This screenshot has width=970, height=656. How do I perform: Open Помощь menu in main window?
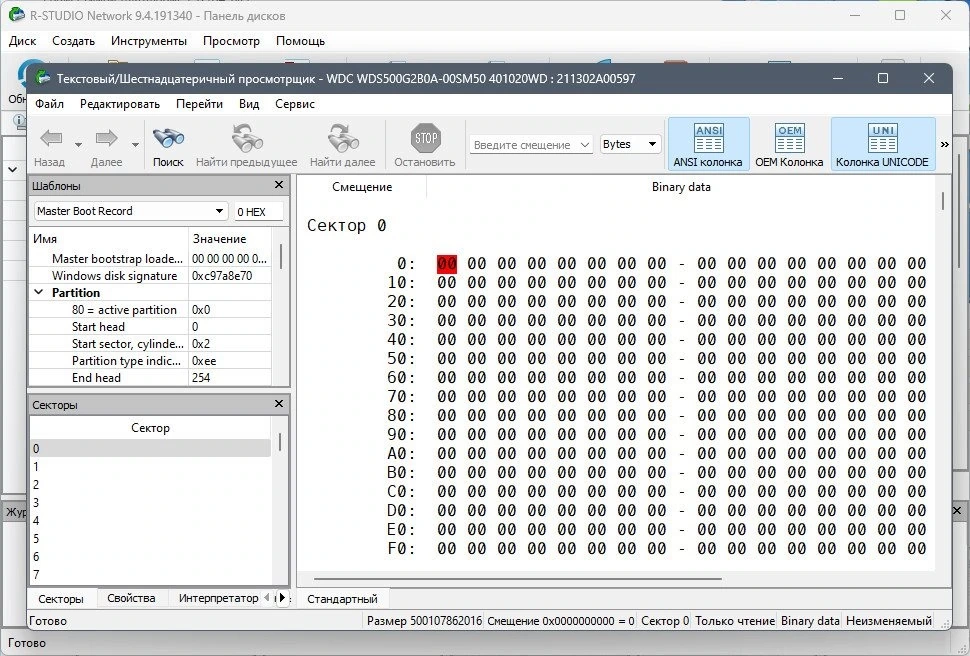tap(300, 41)
